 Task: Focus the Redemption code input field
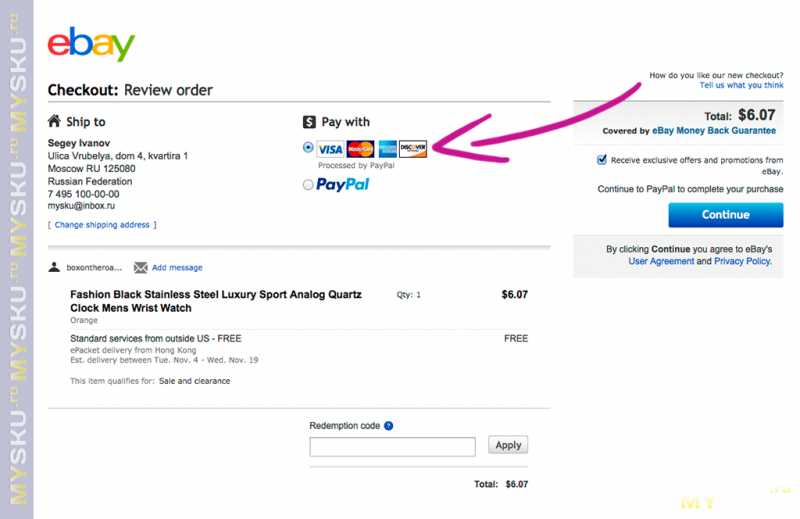[392, 447]
